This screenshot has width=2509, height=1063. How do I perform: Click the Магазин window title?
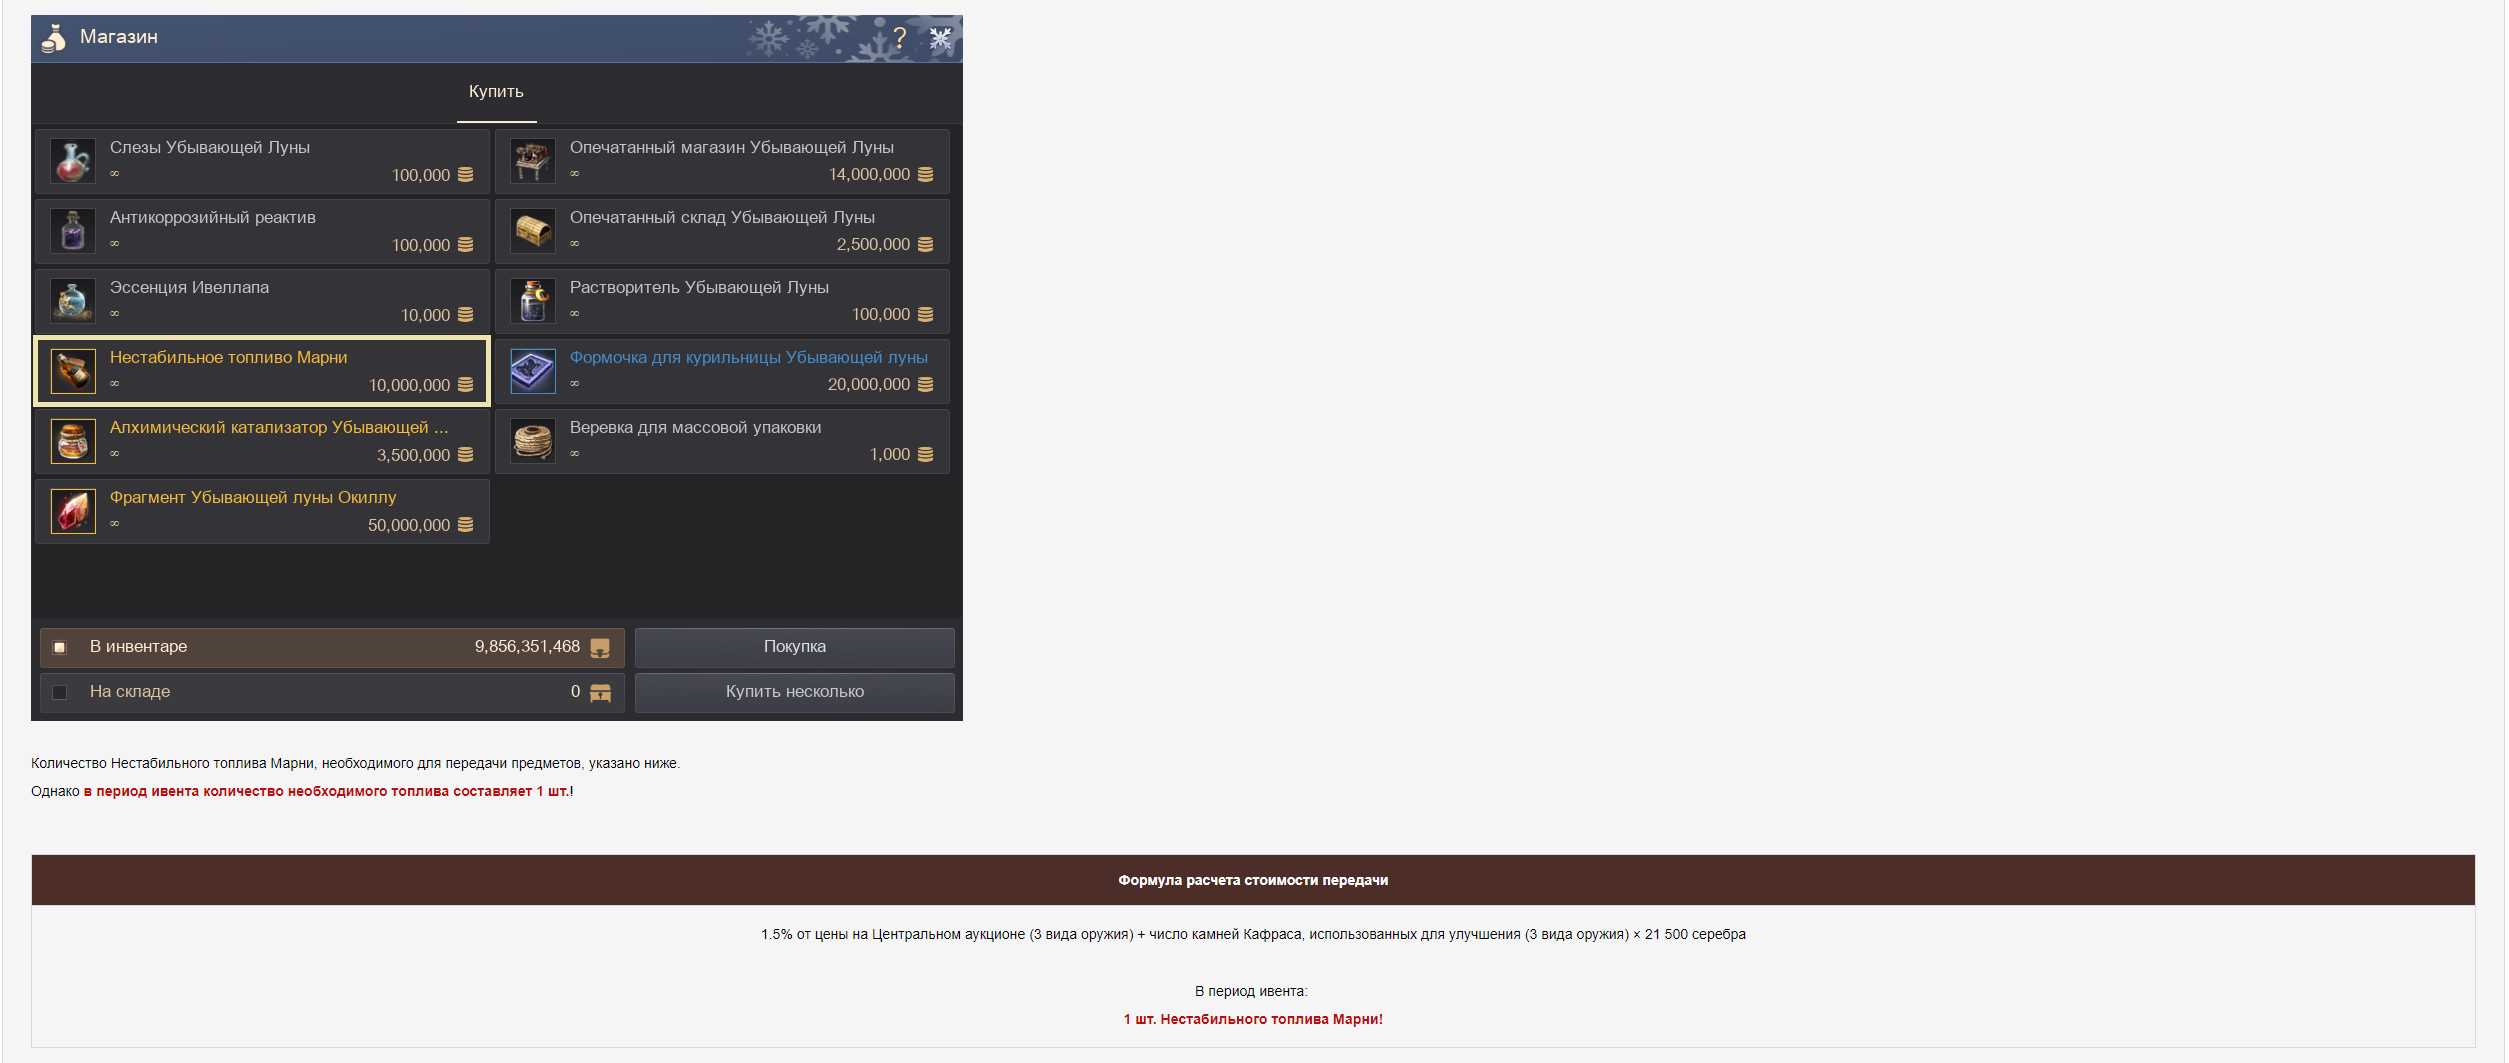pyautogui.click(x=119, y=37)
